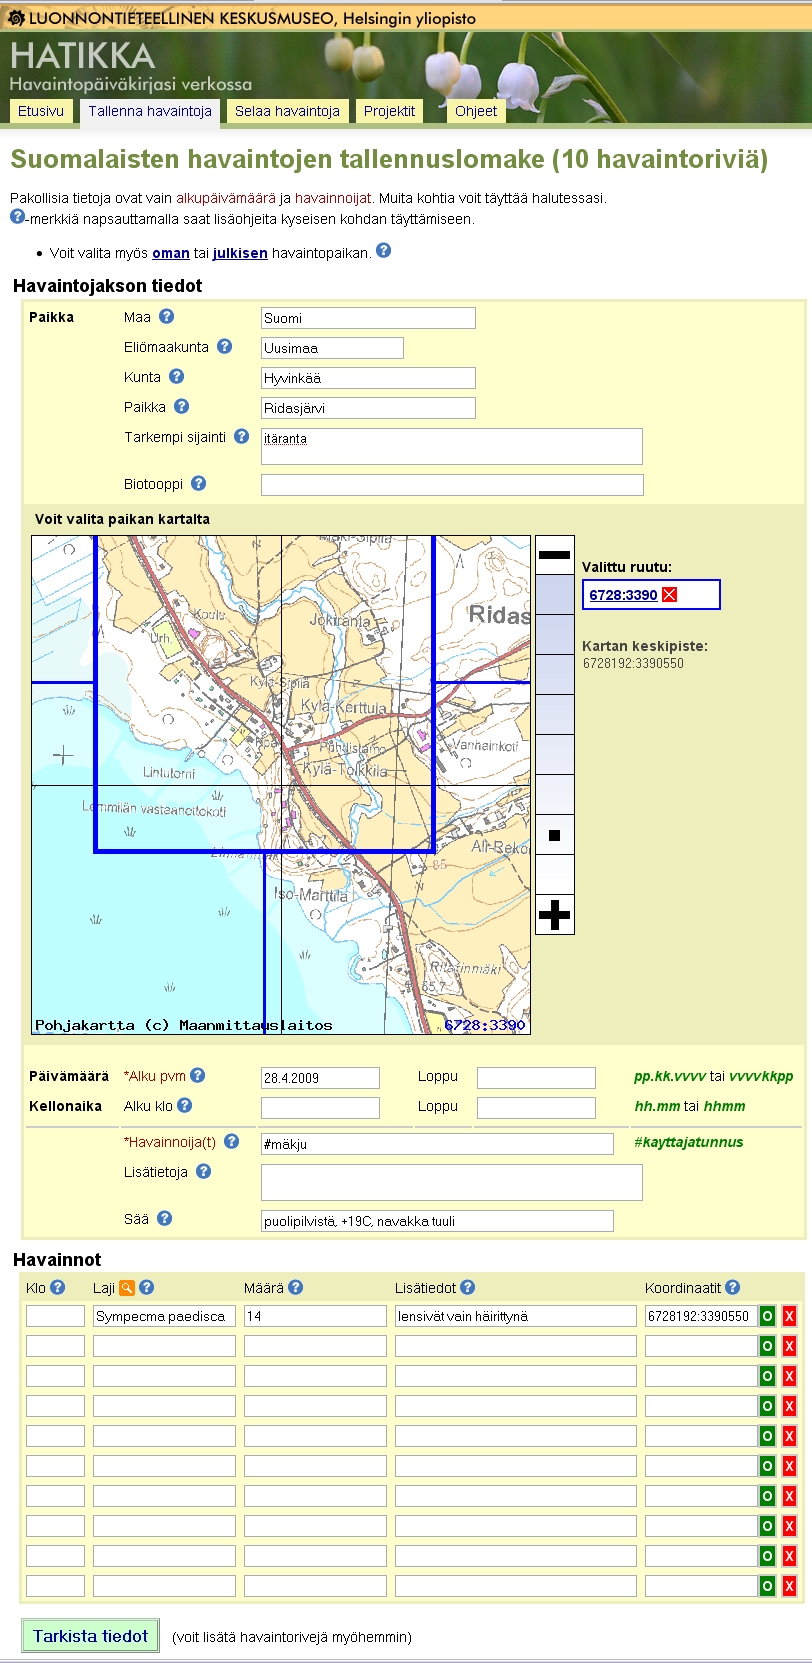812x1663 pixels.
Task: Open species search magnifier next to Laji
Action: point(127,1288)
